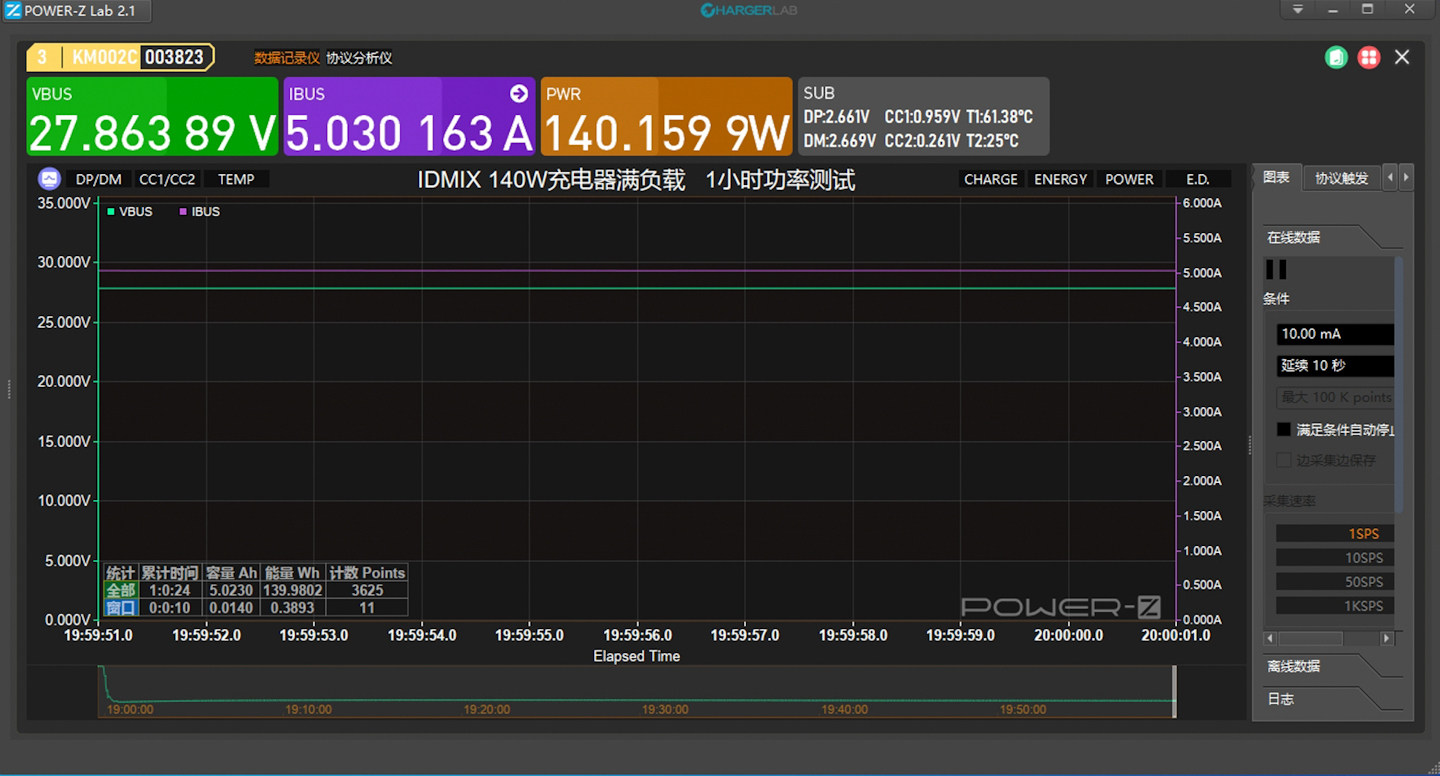1440x776 pixels.
Task: Click the KM002C device label badge
Action: [104, 57]
